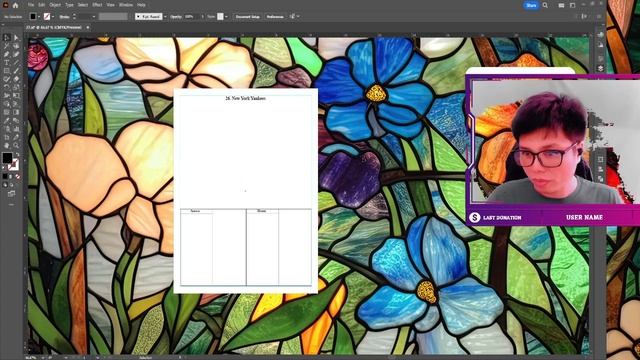
Task: Select the Pen tool
Action: tap(7, 54)
